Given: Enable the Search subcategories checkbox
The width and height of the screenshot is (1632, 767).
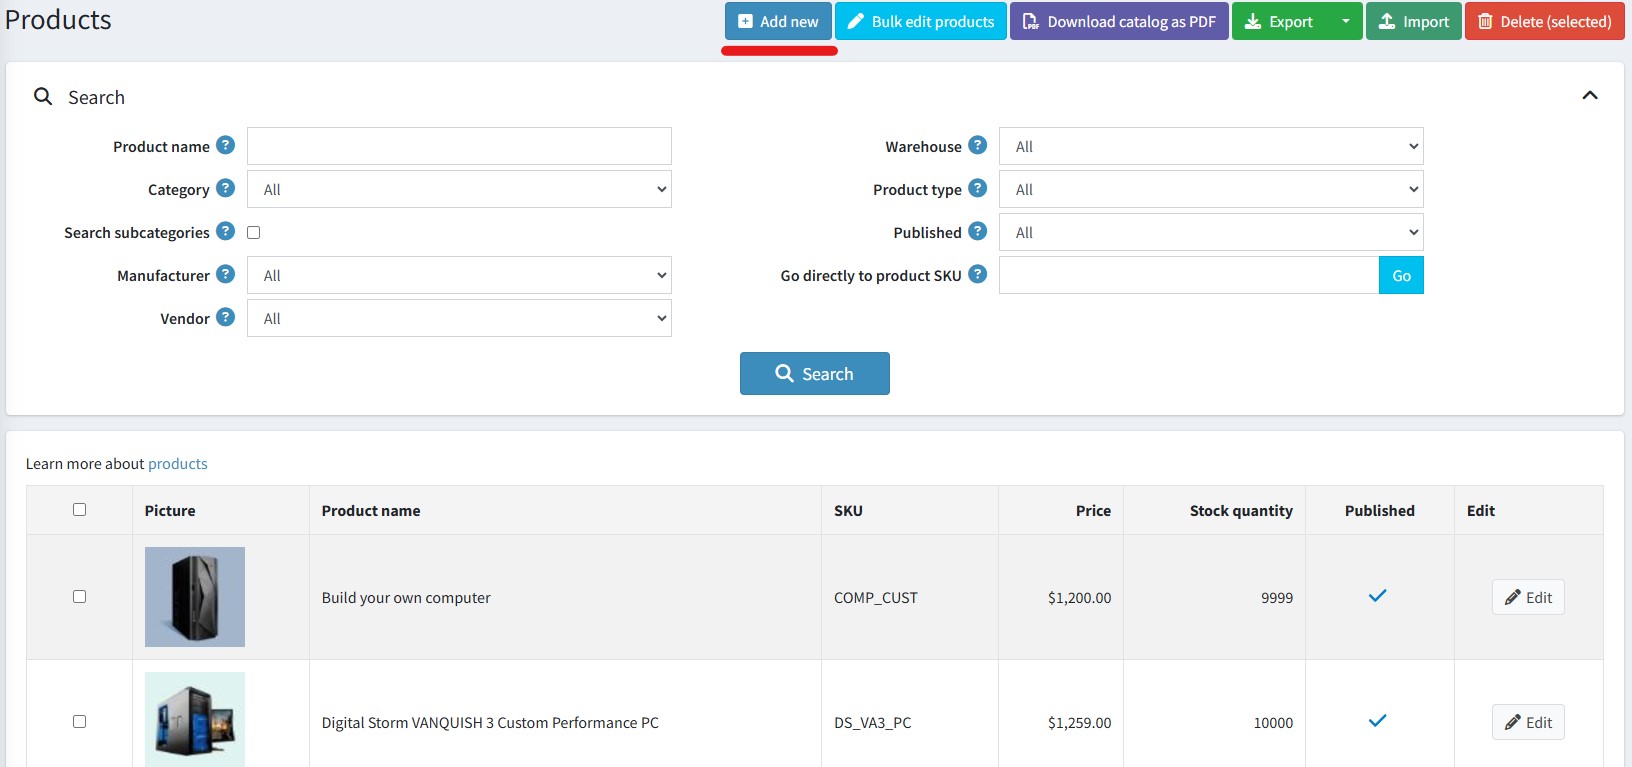Looking at the screenshot, I should tap(254, 233).
